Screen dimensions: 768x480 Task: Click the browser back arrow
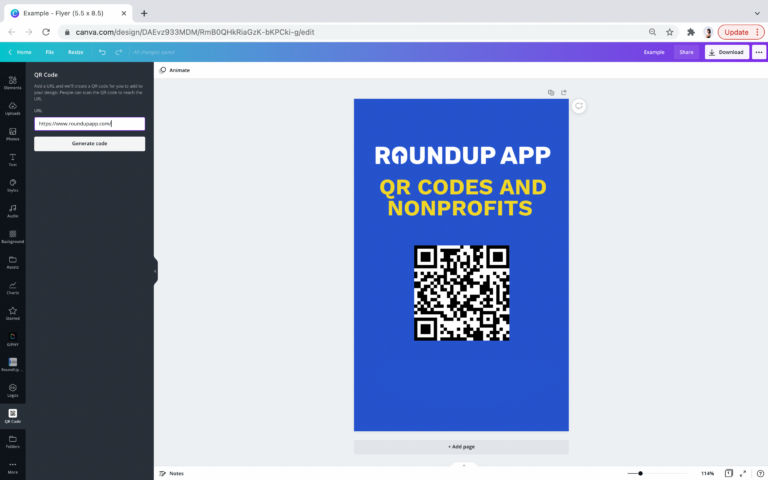pos(12,32)
